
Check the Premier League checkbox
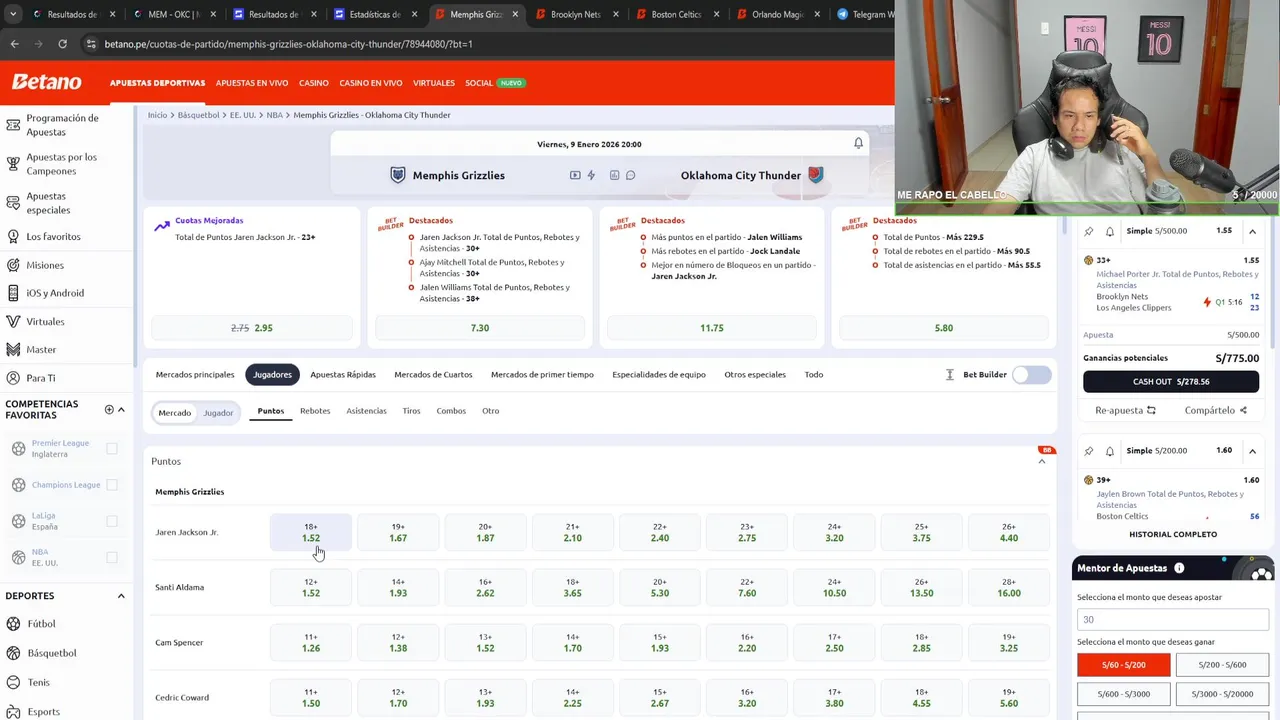click(x=112, y=449)
